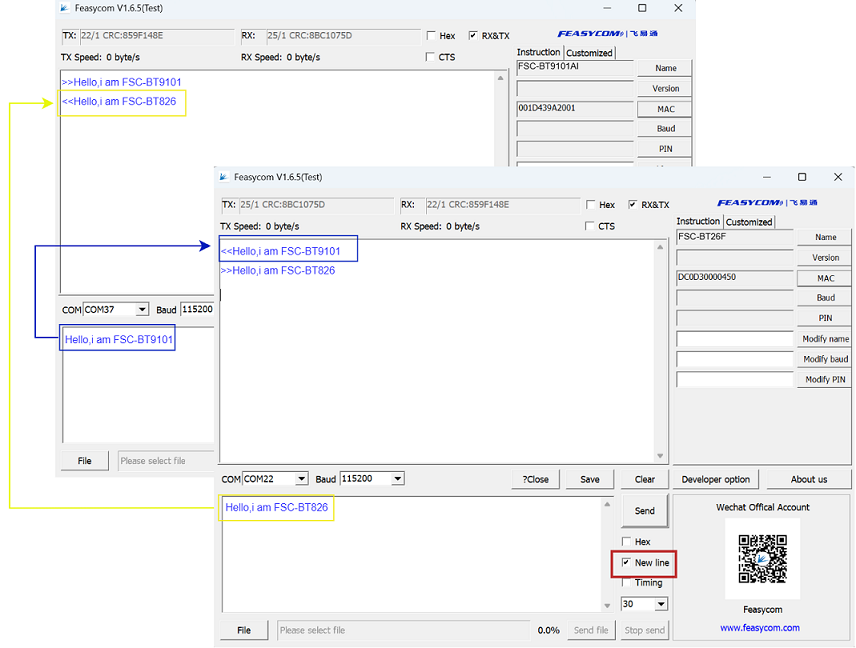Viewport: 856px width, 648px height.
Task: Enable the Timing checkbox
Action: tap(627, 583)
